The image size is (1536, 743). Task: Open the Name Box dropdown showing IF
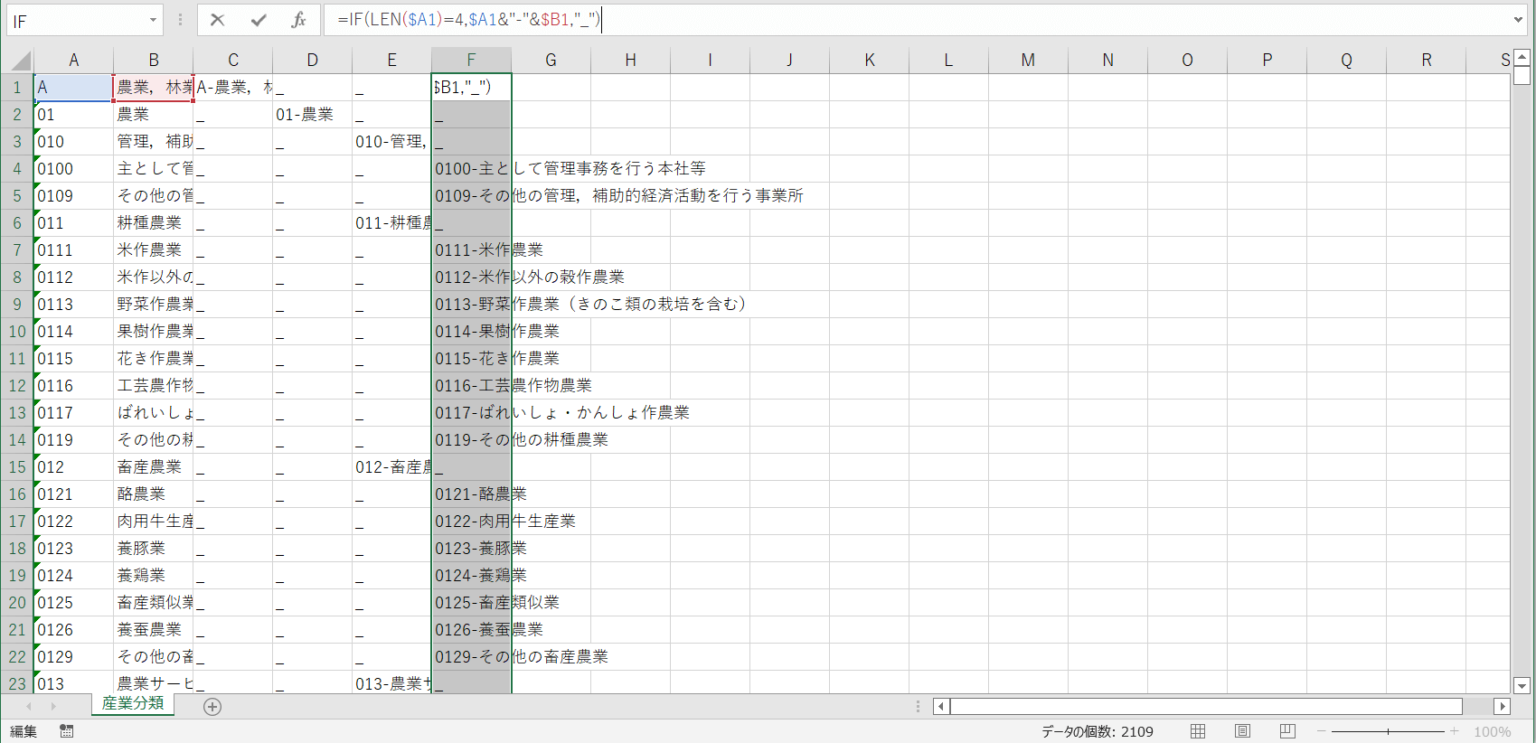point(153,20)
